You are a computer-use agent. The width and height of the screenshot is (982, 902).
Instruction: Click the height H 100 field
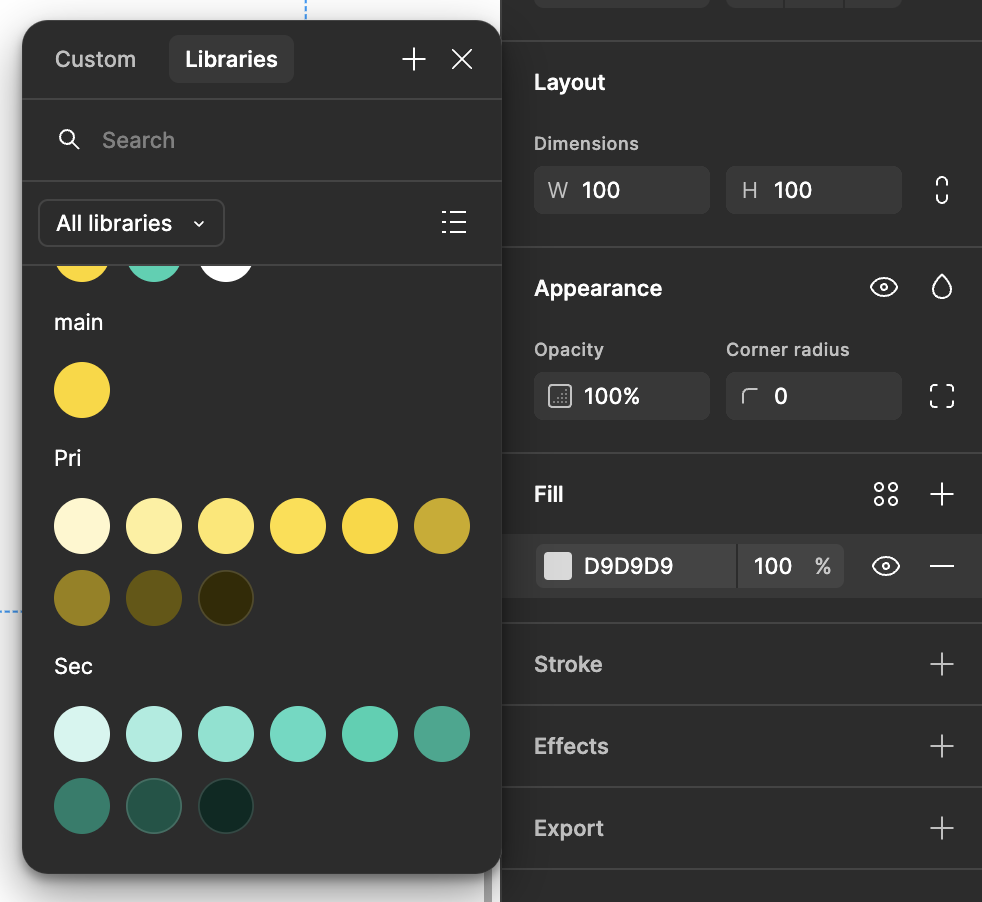coord(814,190)
